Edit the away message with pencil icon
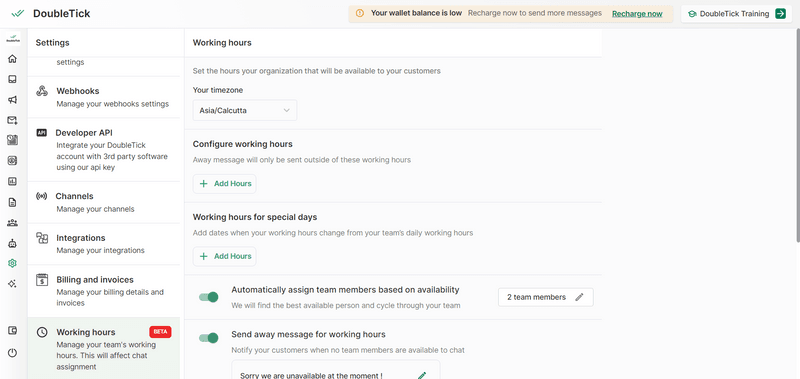 click(x=422, y=375)
